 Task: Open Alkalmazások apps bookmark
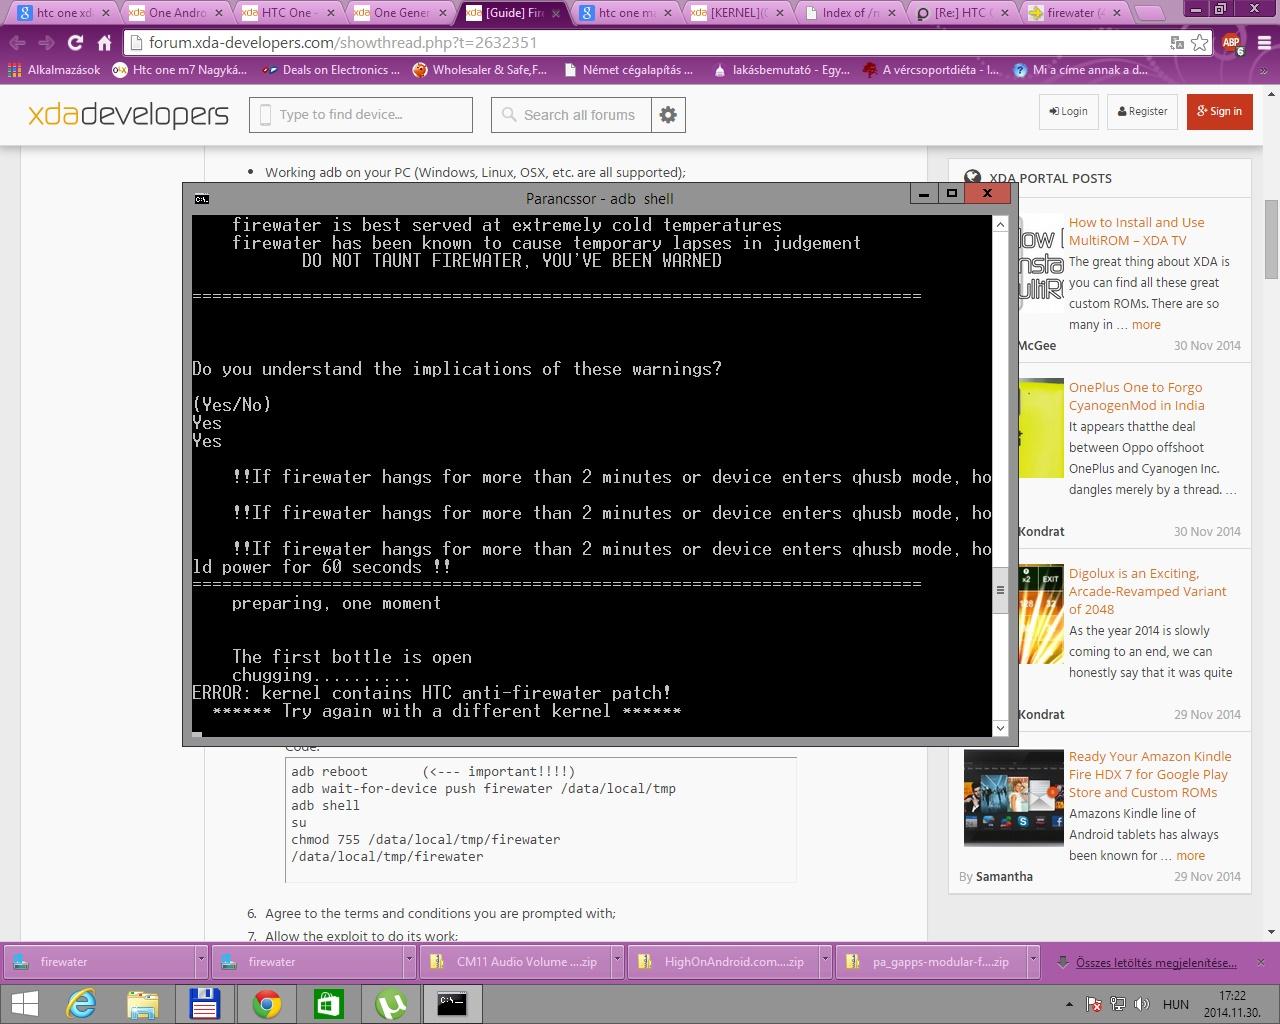tap(55, 70)
